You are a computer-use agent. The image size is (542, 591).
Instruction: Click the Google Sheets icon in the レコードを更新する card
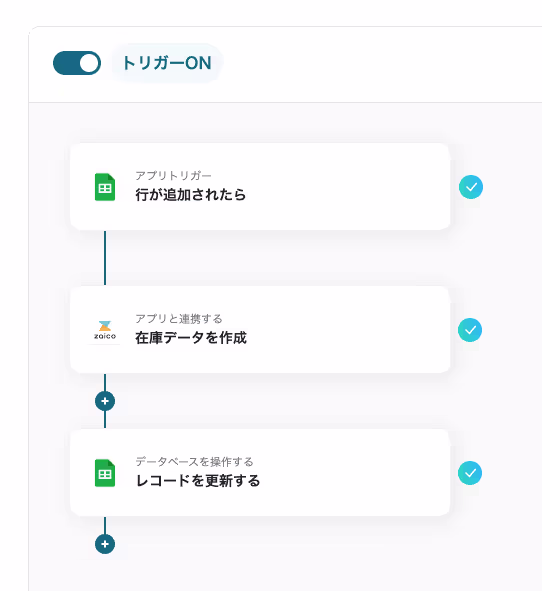(x=105, y=473)
